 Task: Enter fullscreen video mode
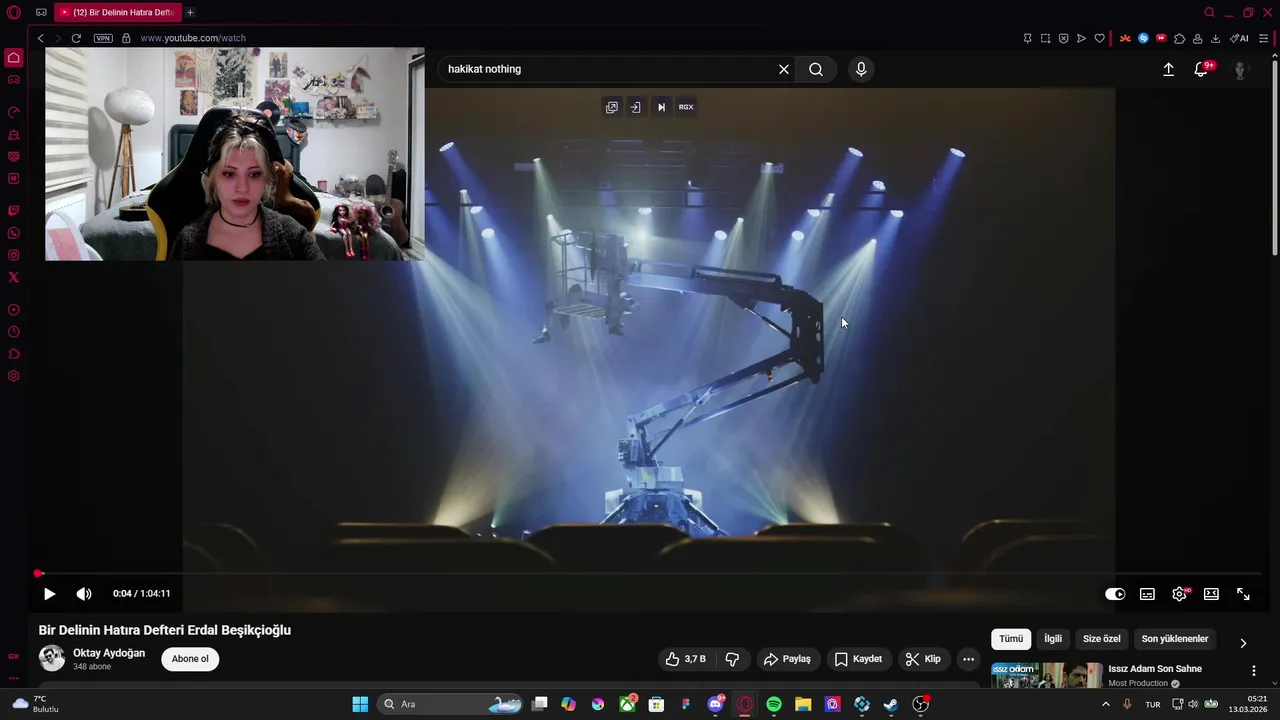1243,594
